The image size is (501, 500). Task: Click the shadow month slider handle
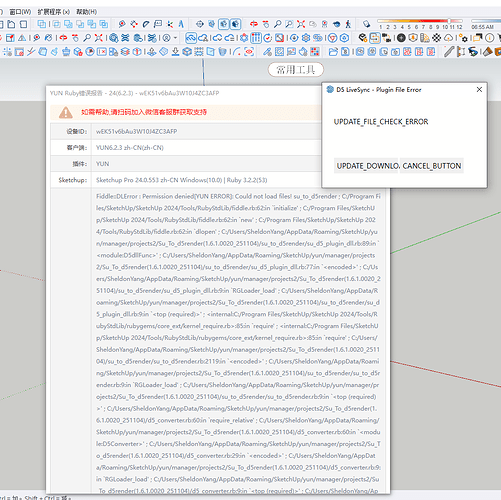[449, 21]
